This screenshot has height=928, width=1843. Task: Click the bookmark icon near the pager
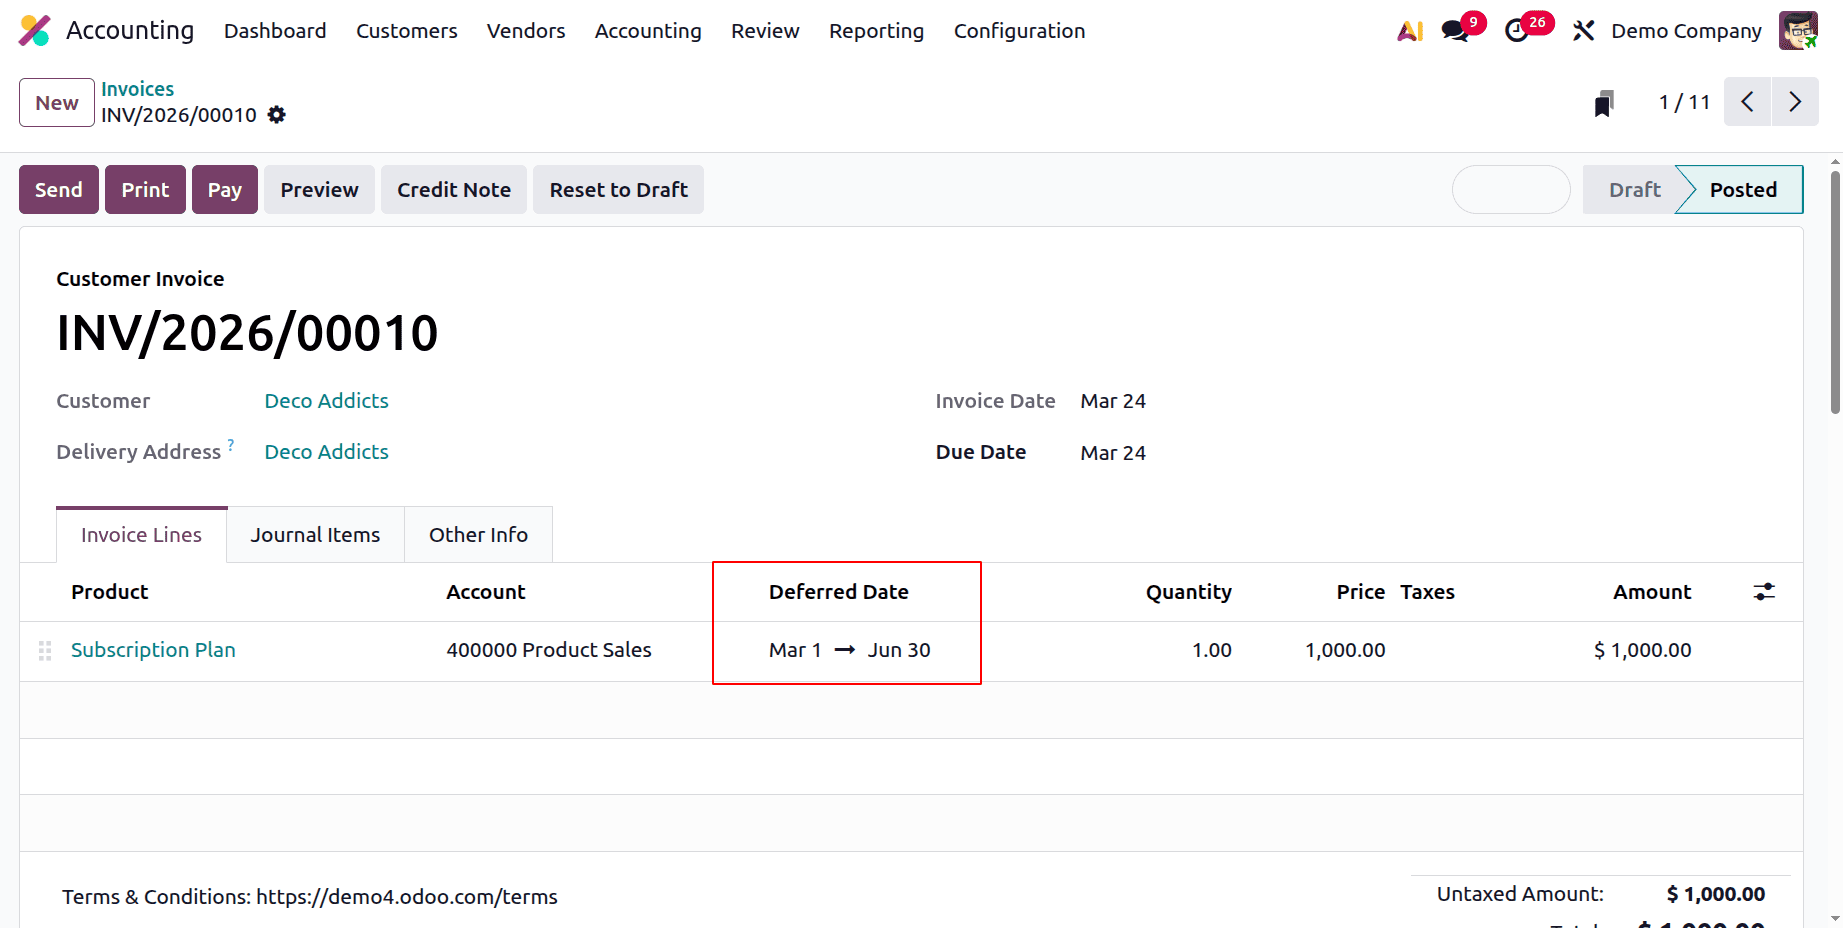(1604, 102)
